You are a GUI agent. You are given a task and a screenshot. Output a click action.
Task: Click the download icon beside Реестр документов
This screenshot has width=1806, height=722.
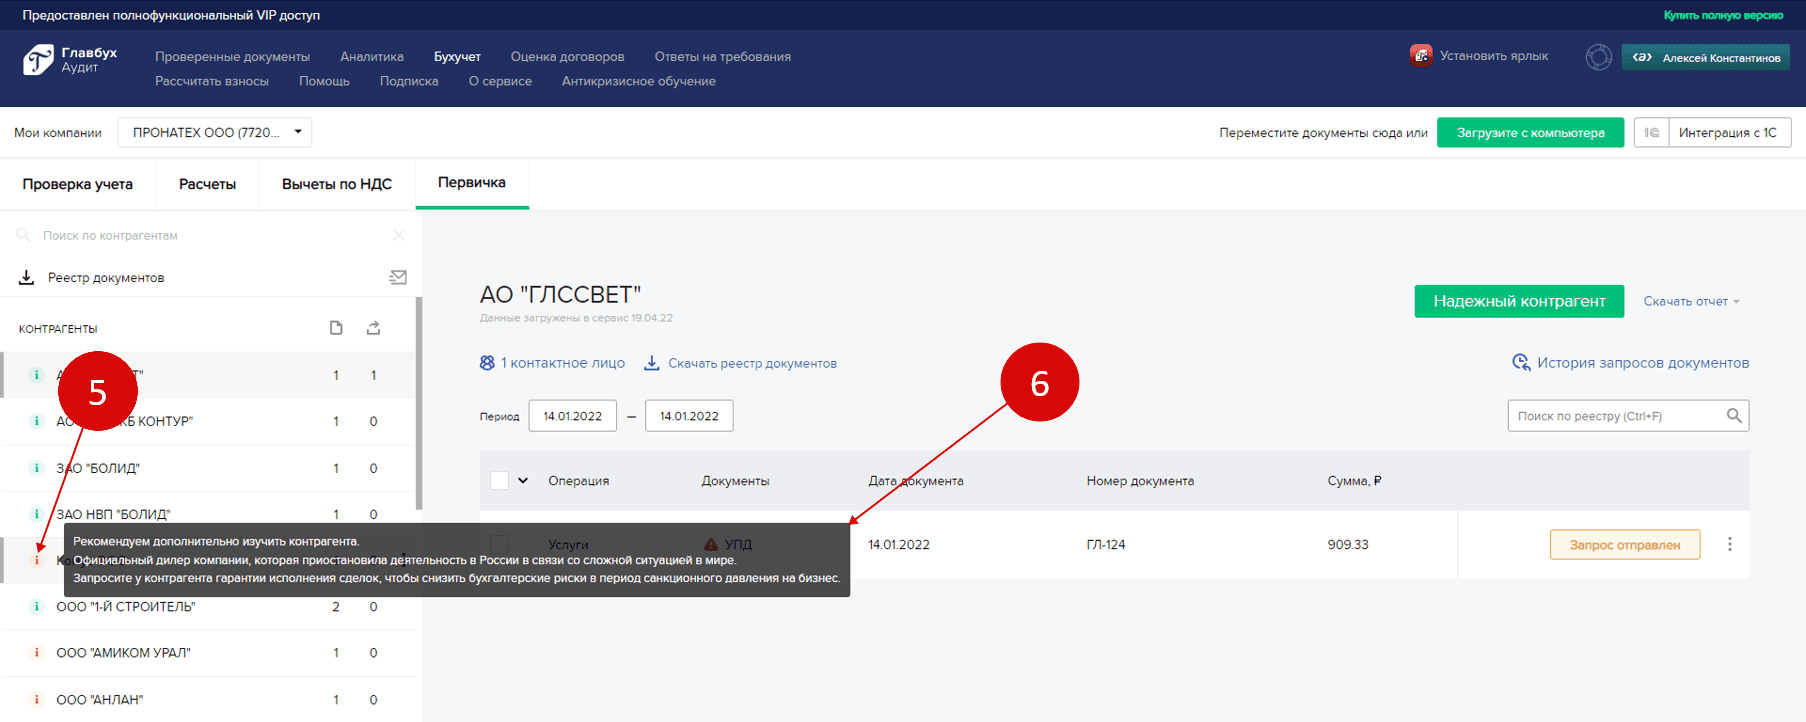coord(27,277)
